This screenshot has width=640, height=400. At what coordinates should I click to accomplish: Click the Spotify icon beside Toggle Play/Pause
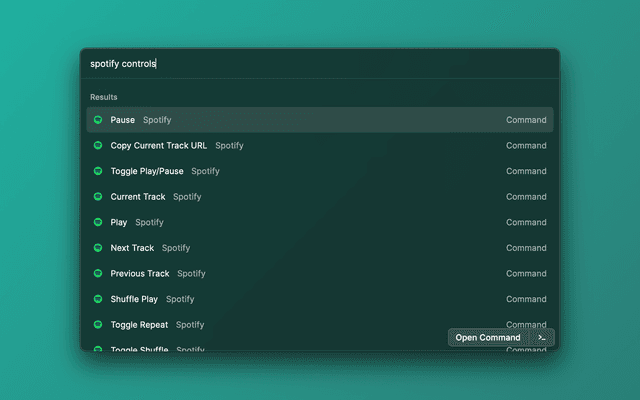click(x=98, y=171)
